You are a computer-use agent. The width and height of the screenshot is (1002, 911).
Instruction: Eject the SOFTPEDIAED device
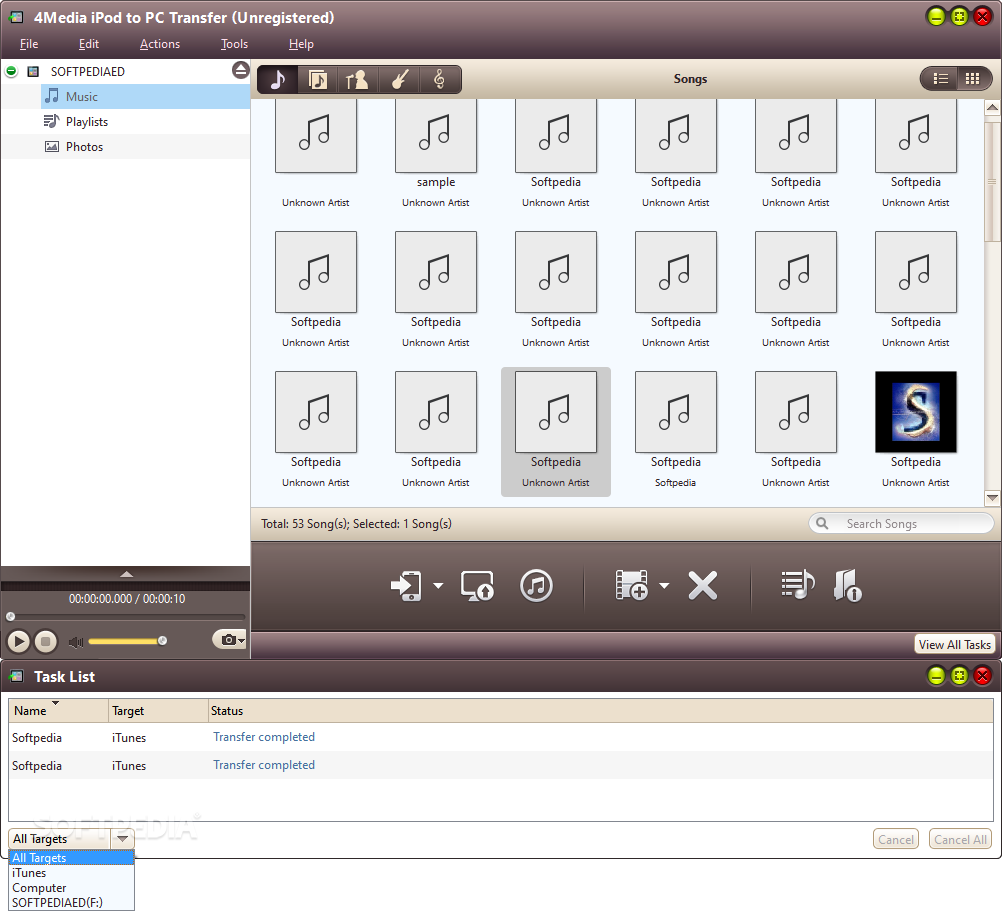click(240, 70)
